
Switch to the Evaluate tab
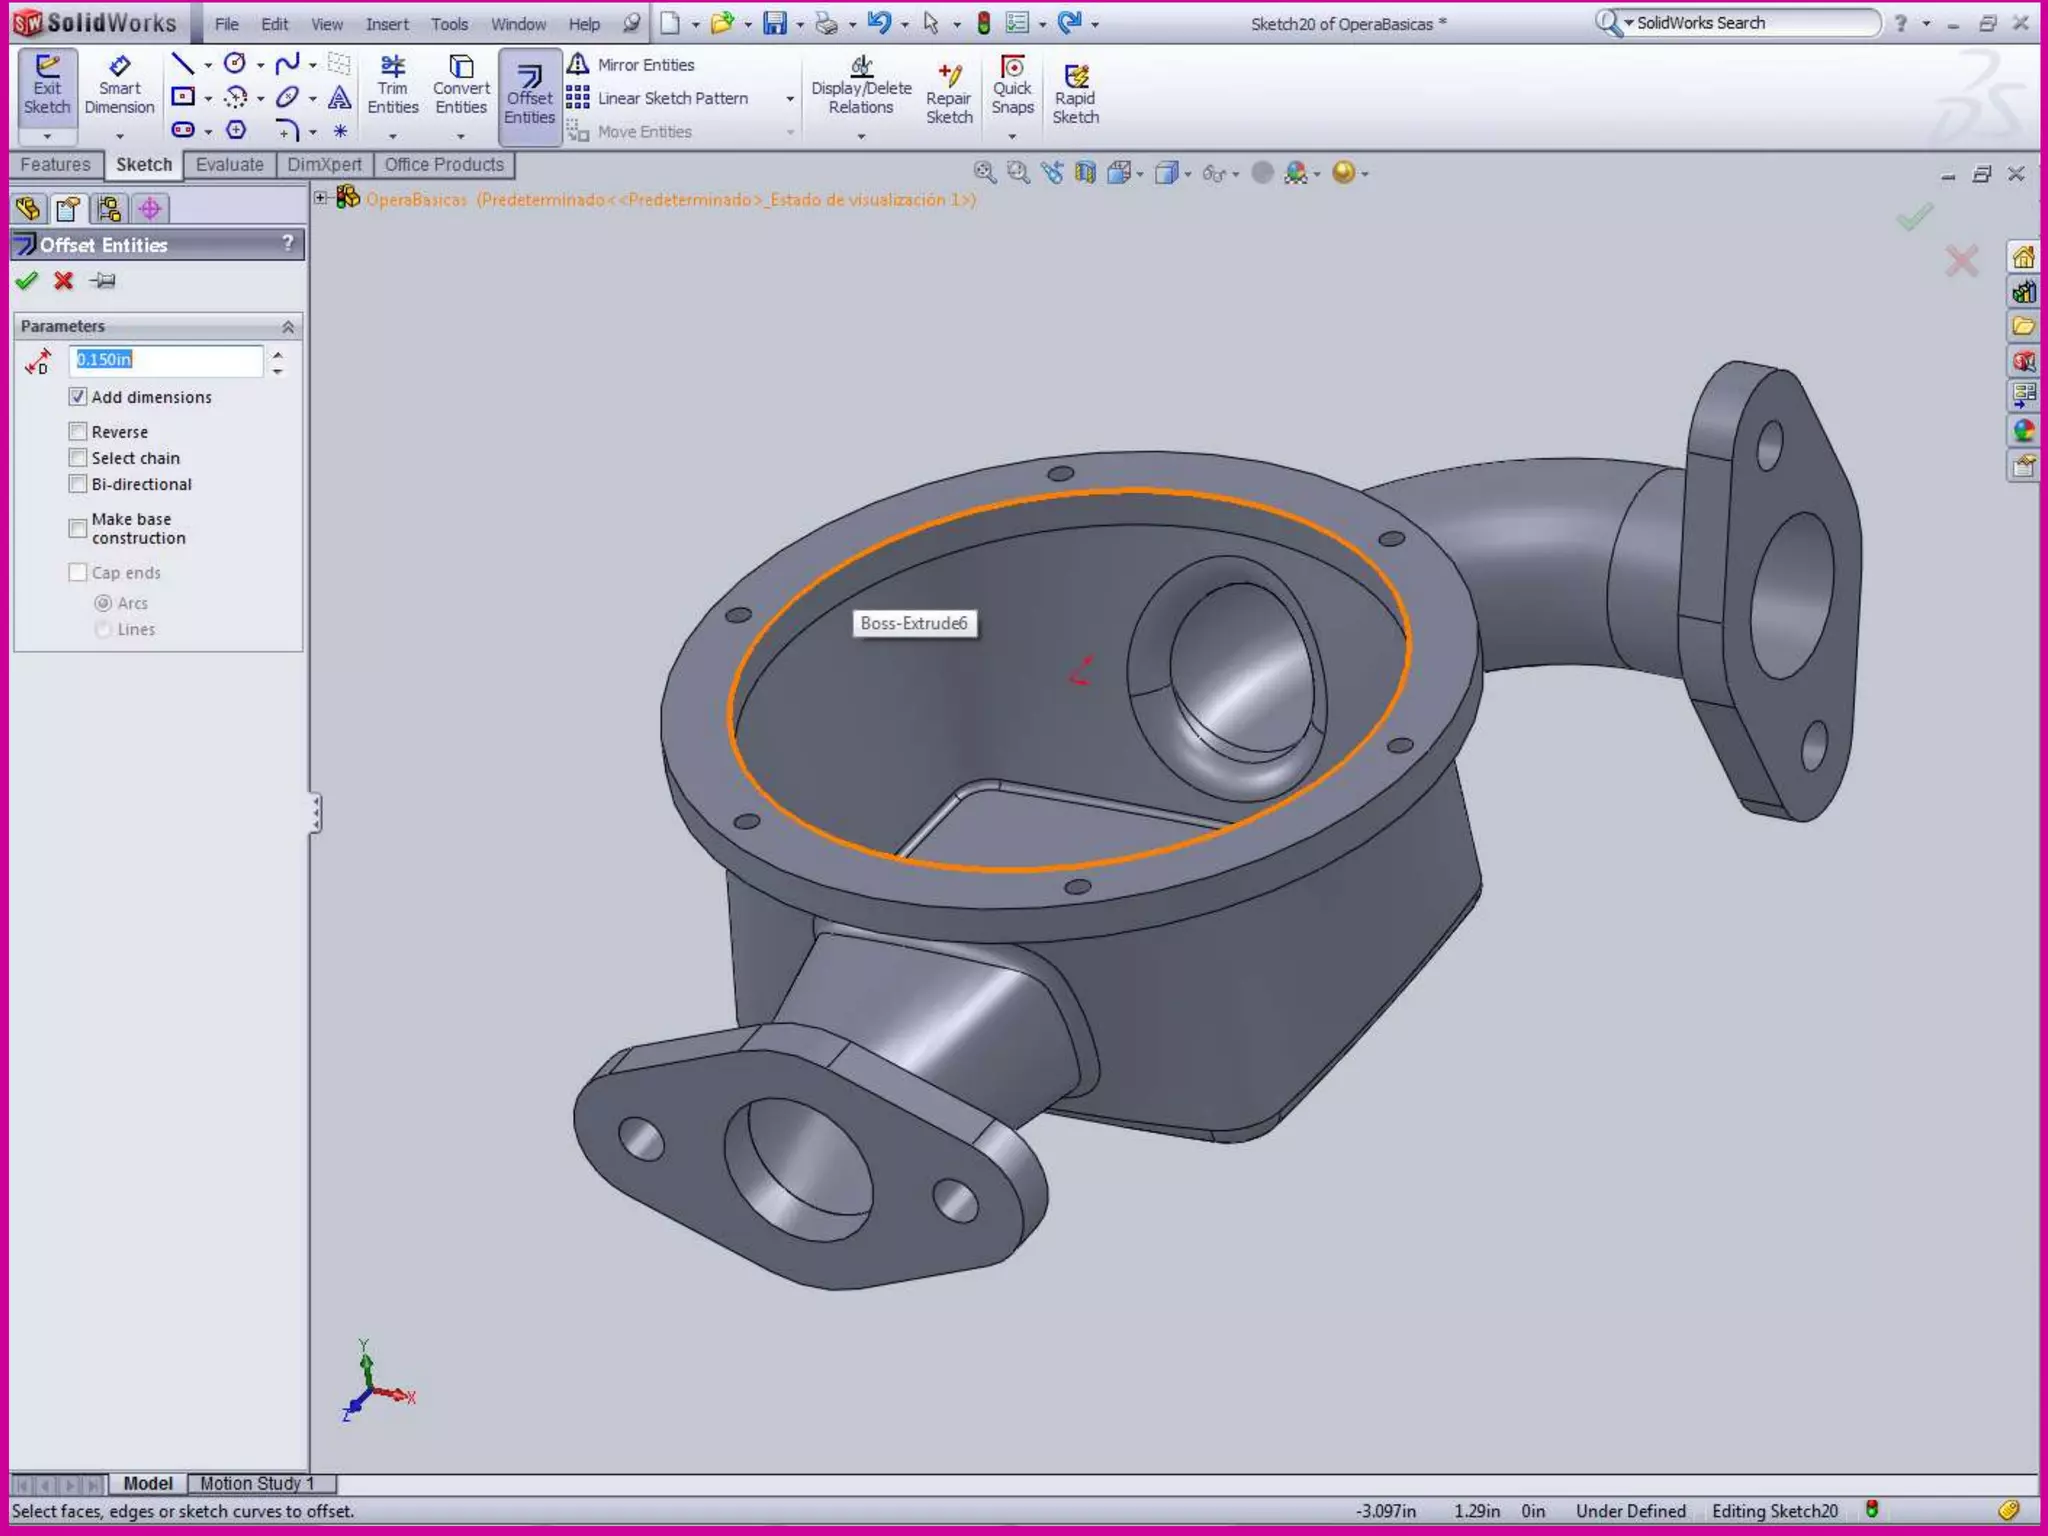pyautogui.click(x=229, y=165)
